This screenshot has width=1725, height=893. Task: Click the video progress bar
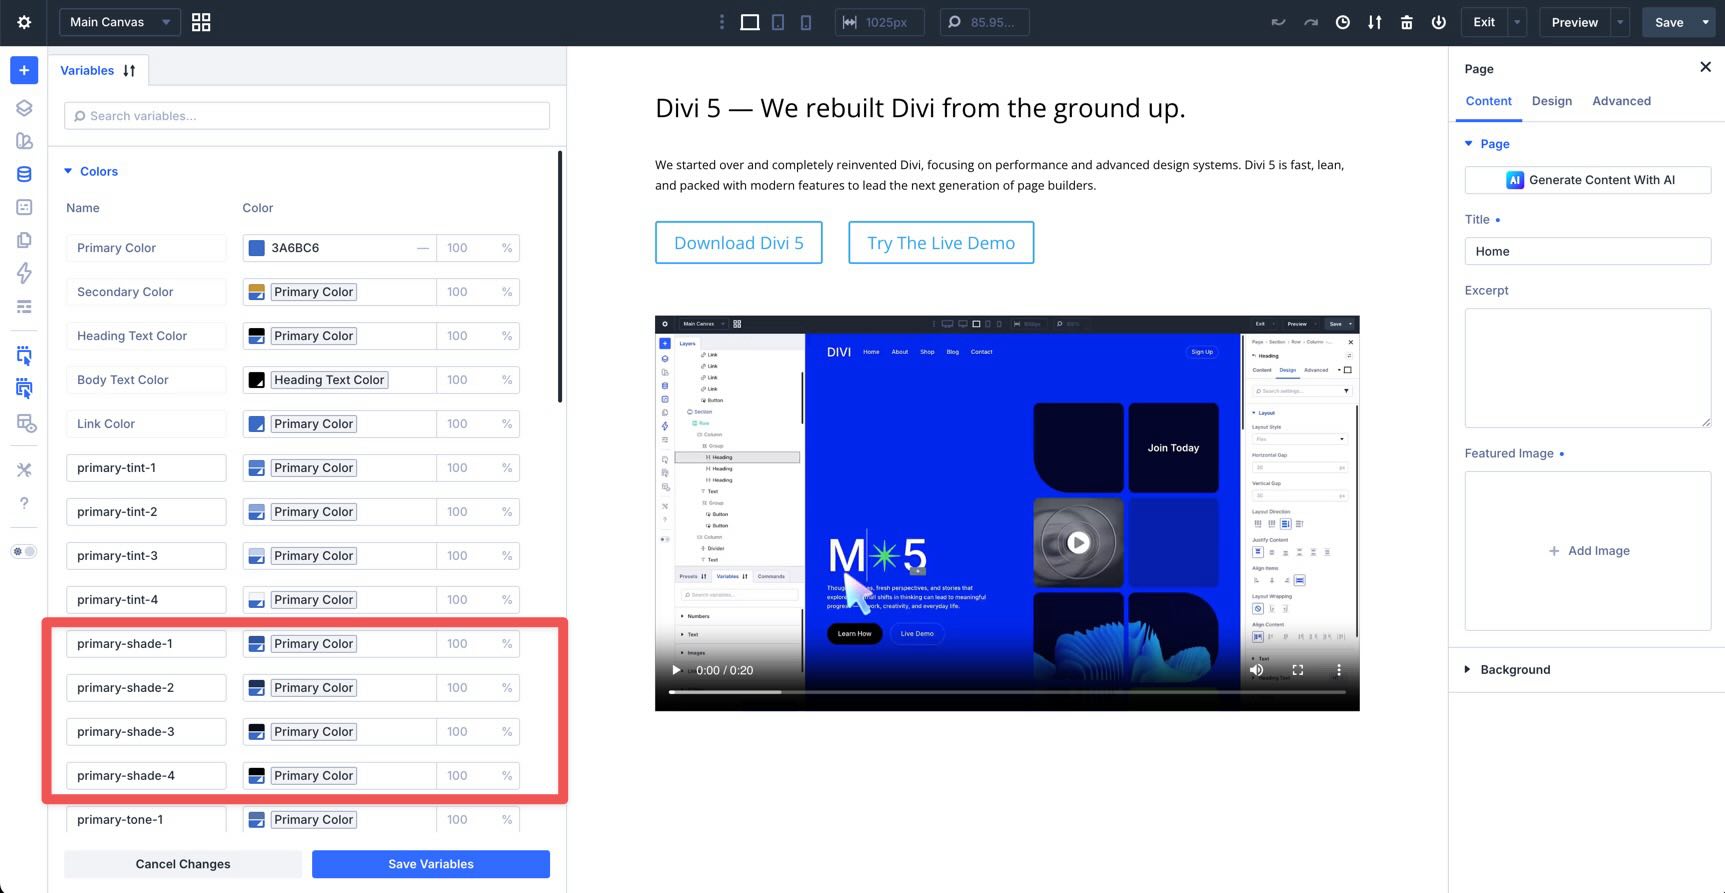pos(1007,692)
